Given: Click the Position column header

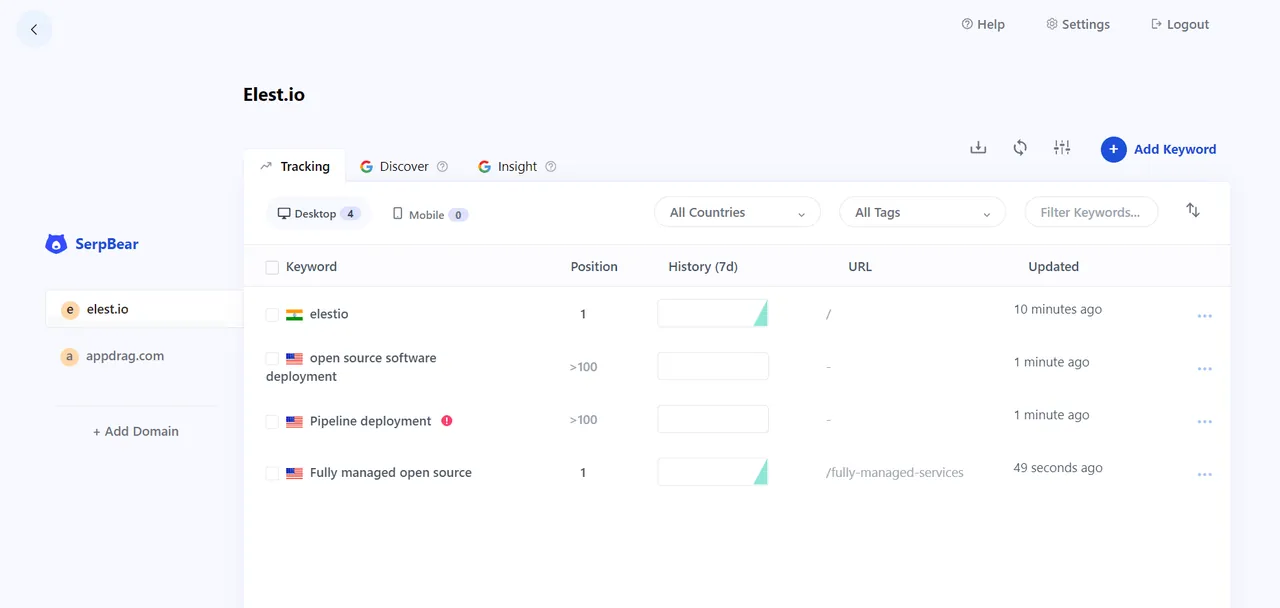Looking at the screenshot, I should (x=594, y=267).
